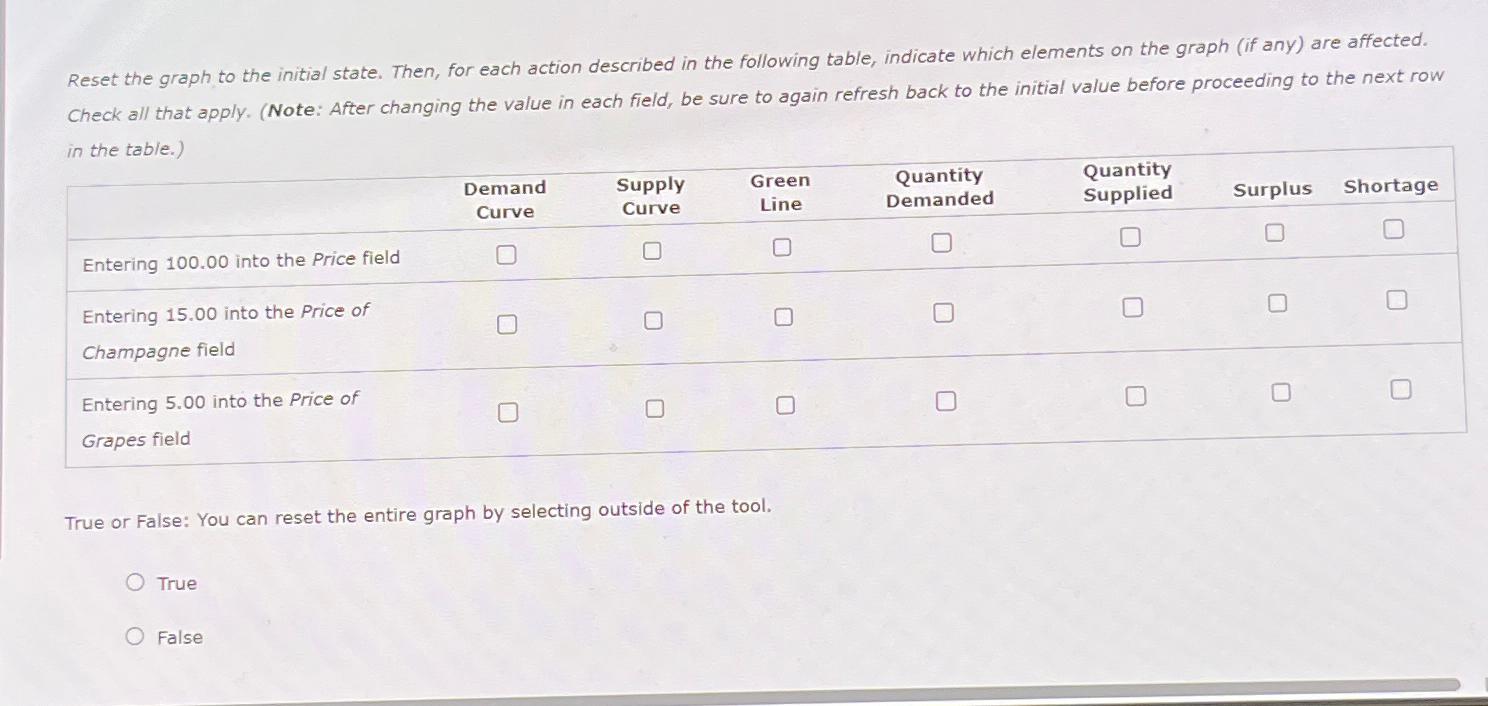Select the False radio button
1488x706 pixels.
136,635
